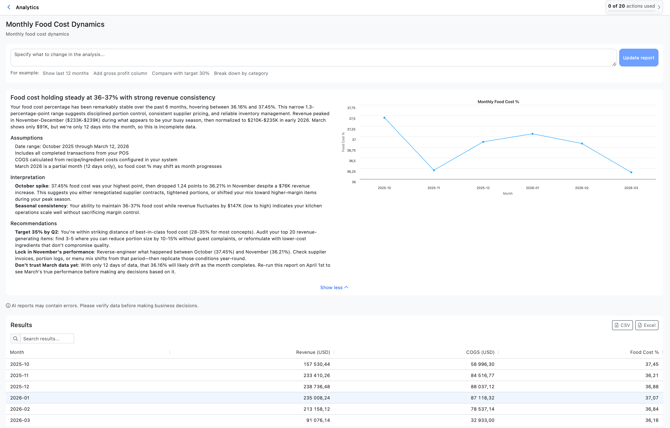Focus the Search results input box
The image size is (670, 428).
click(x=47, y=339)
